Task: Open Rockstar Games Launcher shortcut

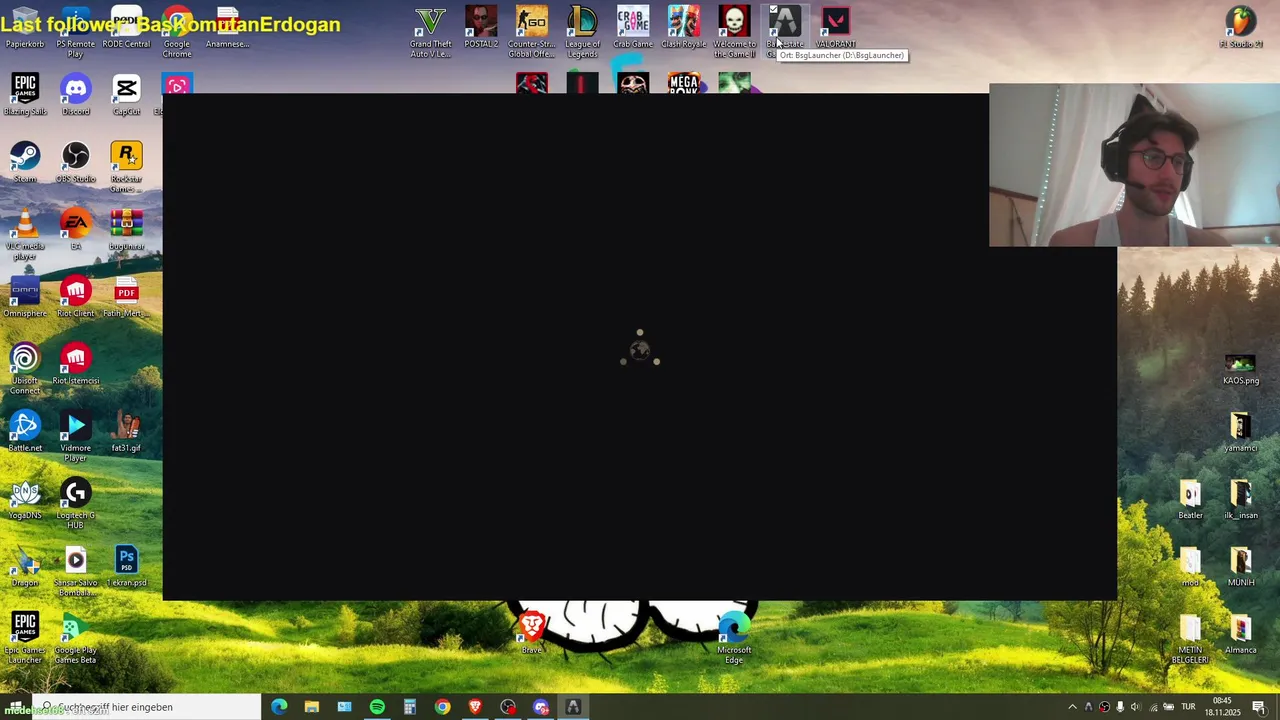Action: click(126, 166)
